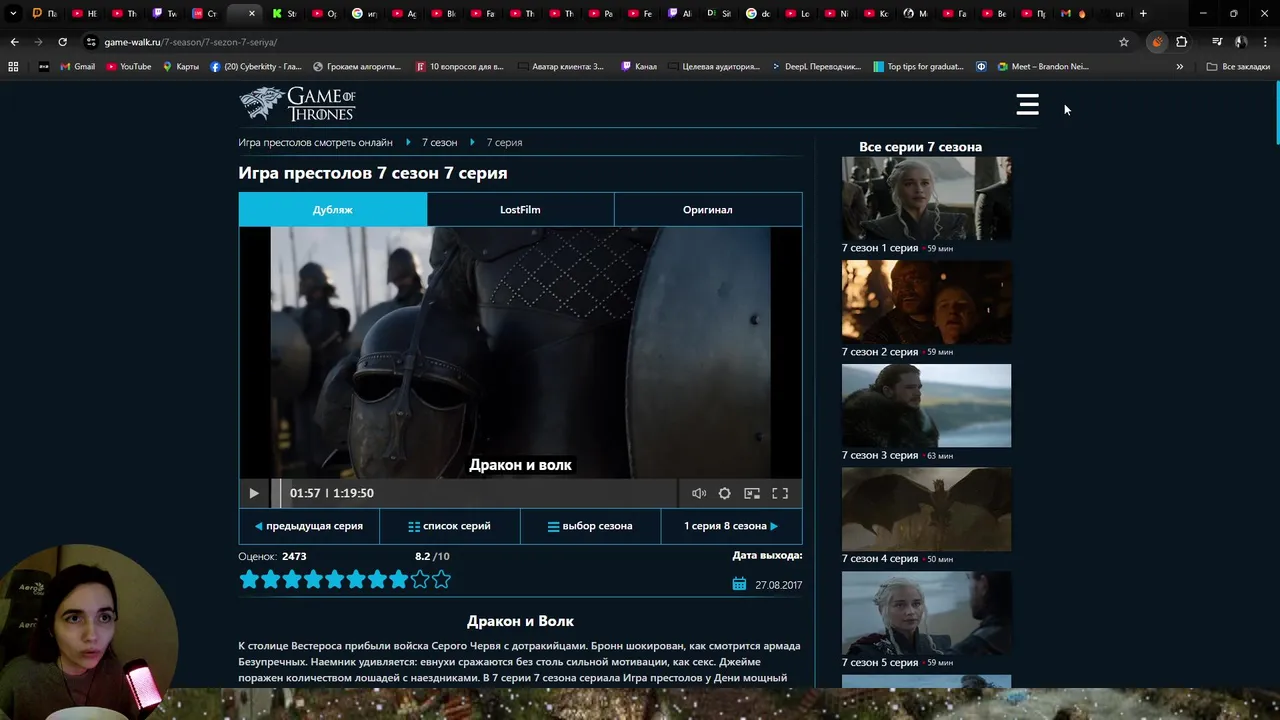Open 7 сезон 4 серия thumbnail
The image size is (1280, 720).
click(926, 509)
